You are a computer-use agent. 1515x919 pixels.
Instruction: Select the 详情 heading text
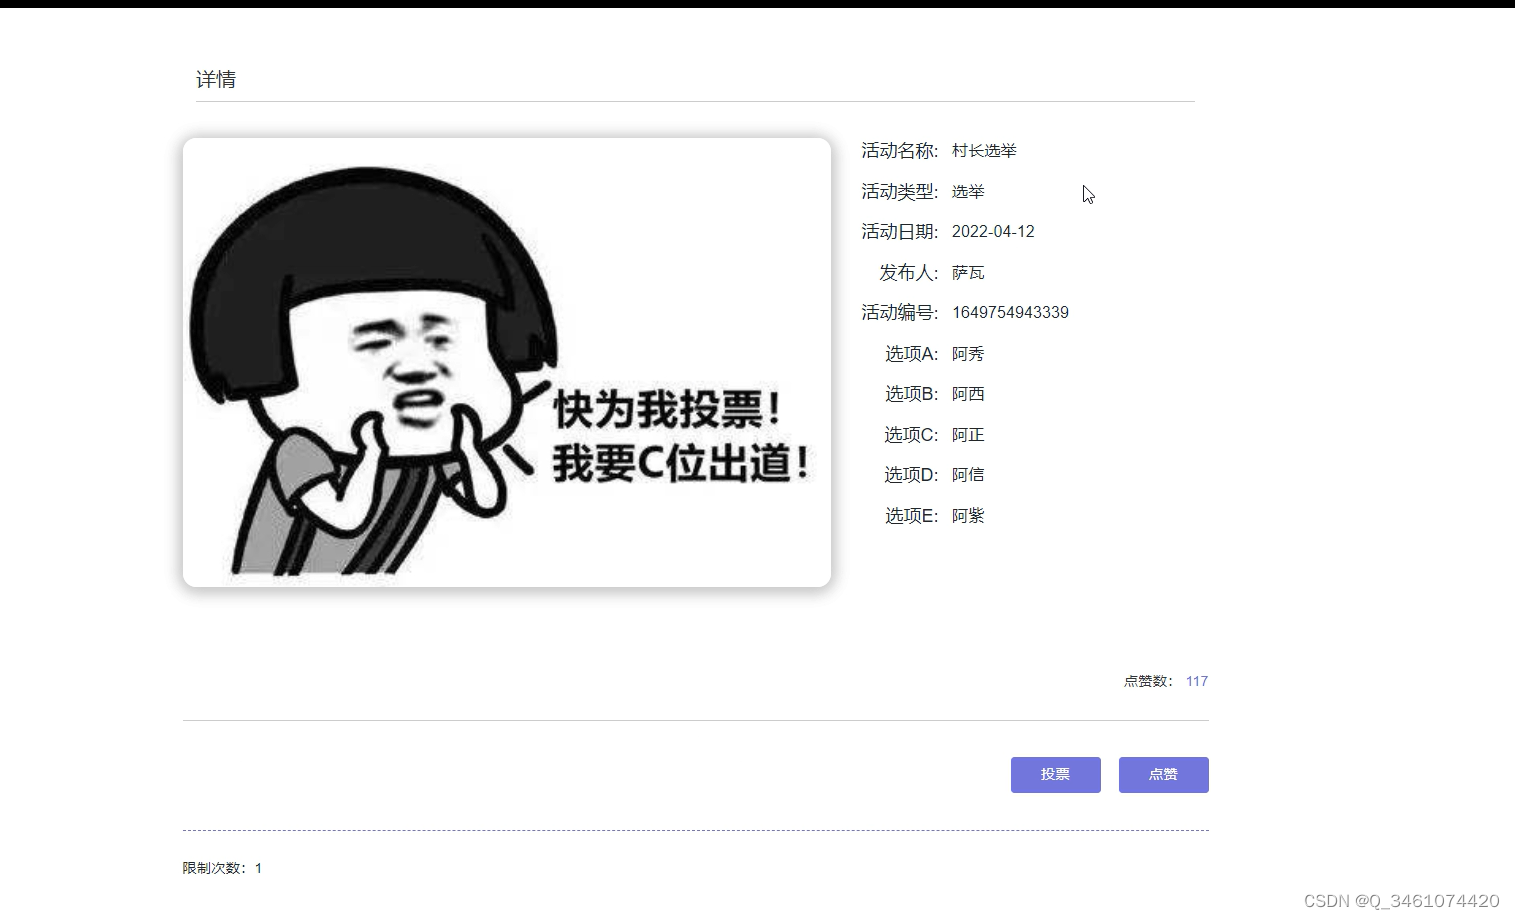pyautogui.click(x=216, y=80)
